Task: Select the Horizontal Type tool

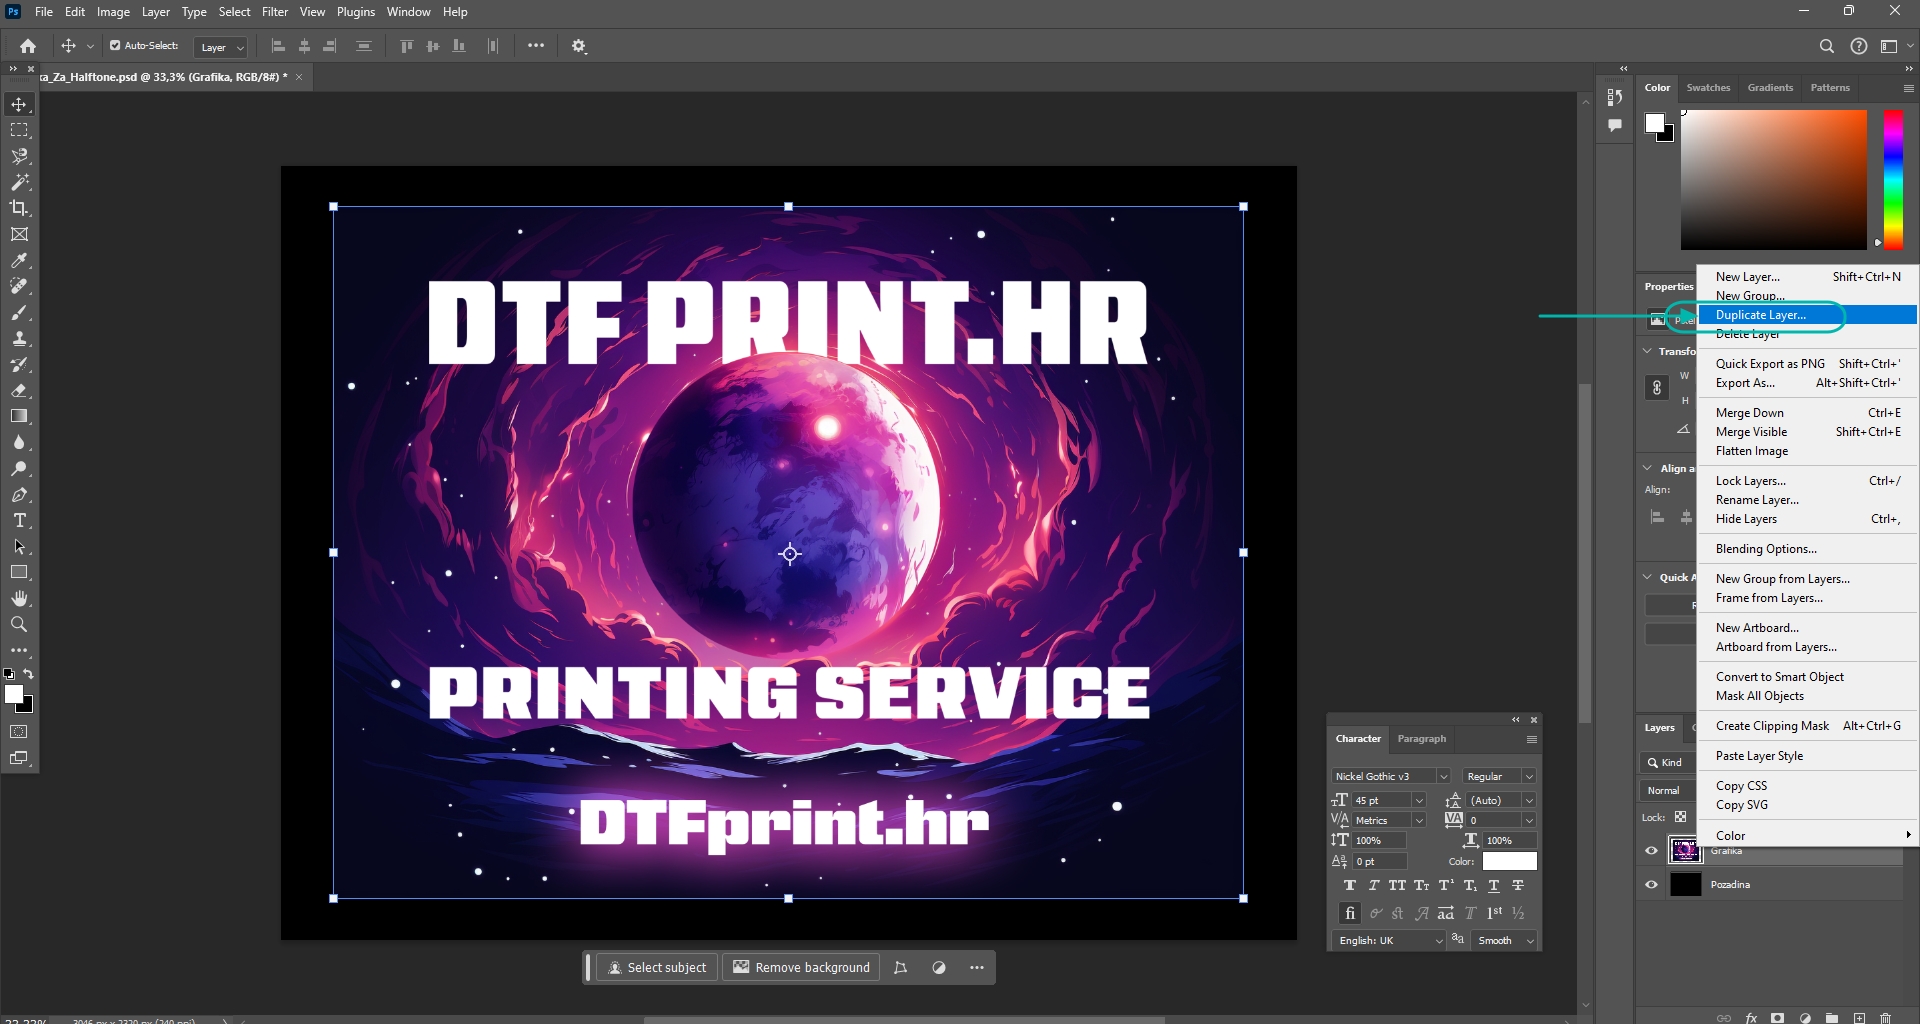Action: (x=19, y=520)
